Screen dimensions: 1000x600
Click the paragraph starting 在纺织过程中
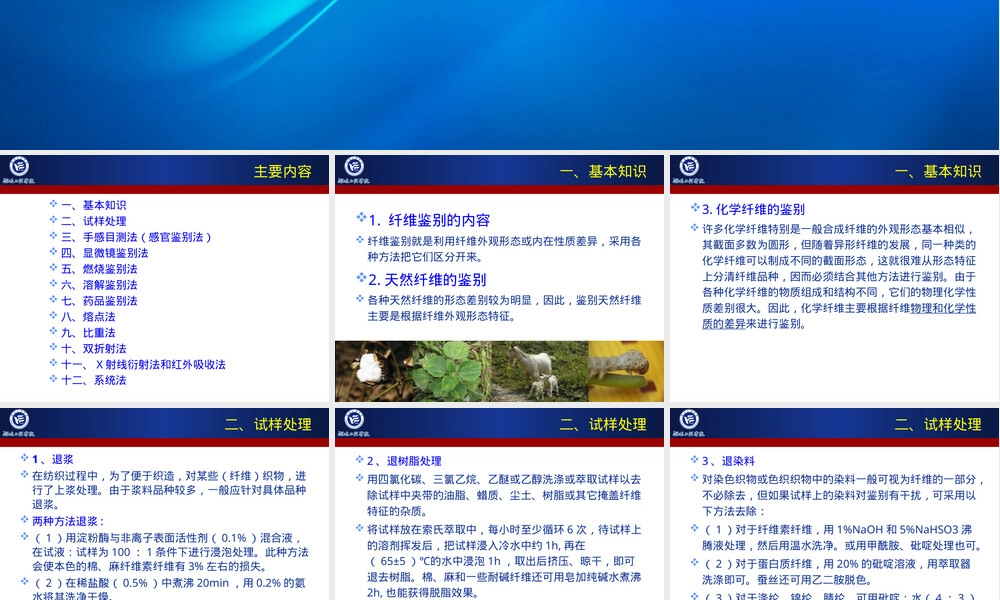coord(170,490)
